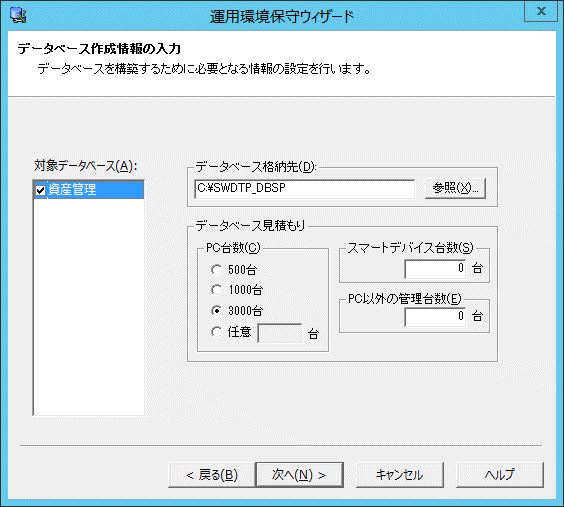The height and width of the screenshot is (507, 564).
Task: Click the wizard application icon in title bar
Action: click(x=18, y=15)
